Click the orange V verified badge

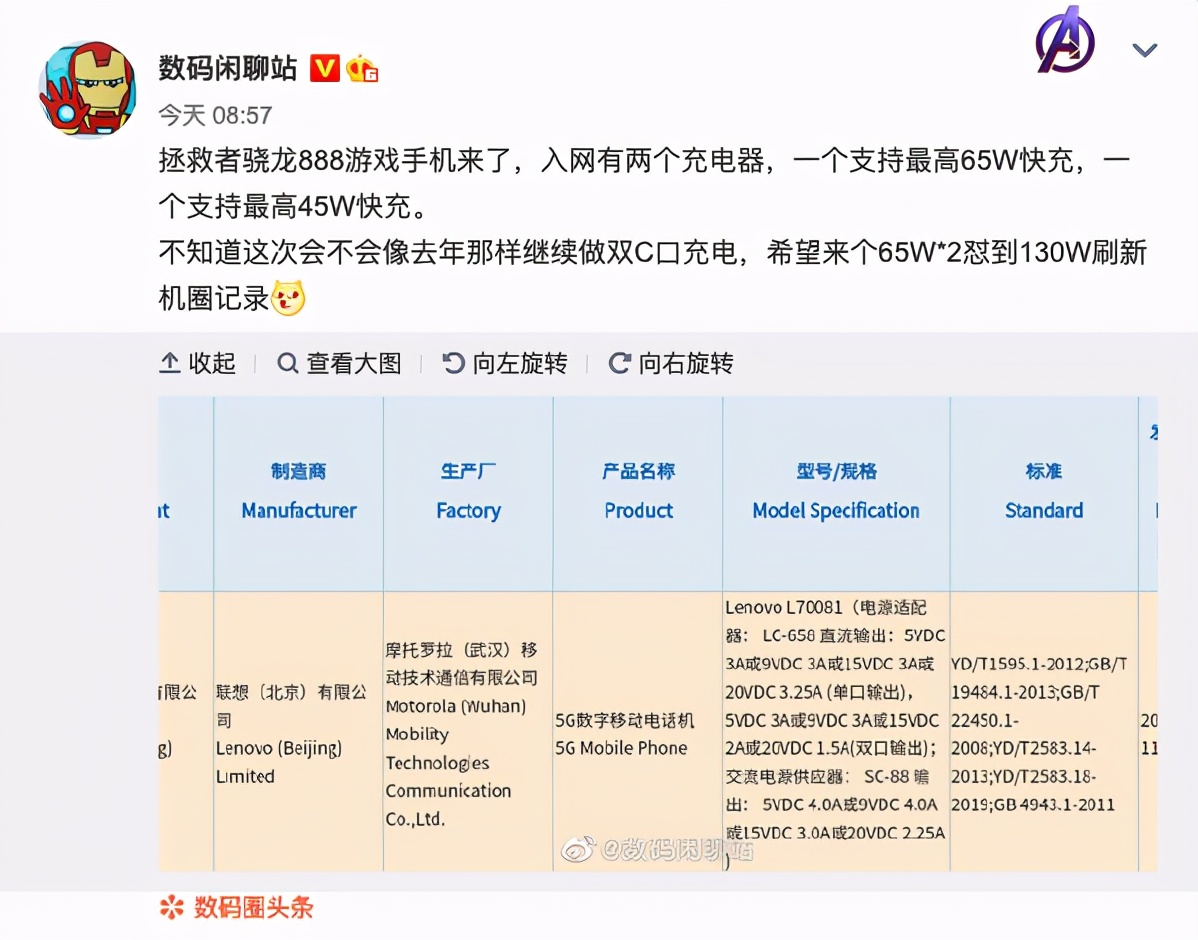324,69
